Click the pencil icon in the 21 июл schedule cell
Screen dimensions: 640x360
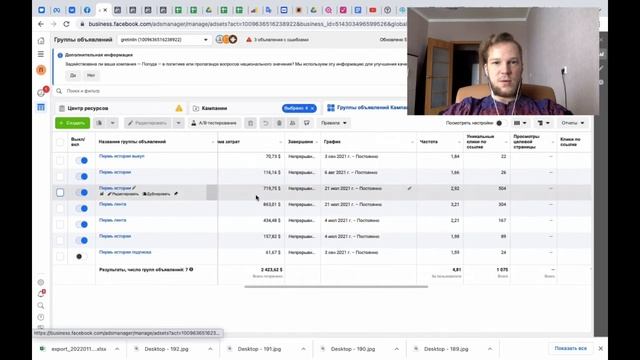point(409,189)
